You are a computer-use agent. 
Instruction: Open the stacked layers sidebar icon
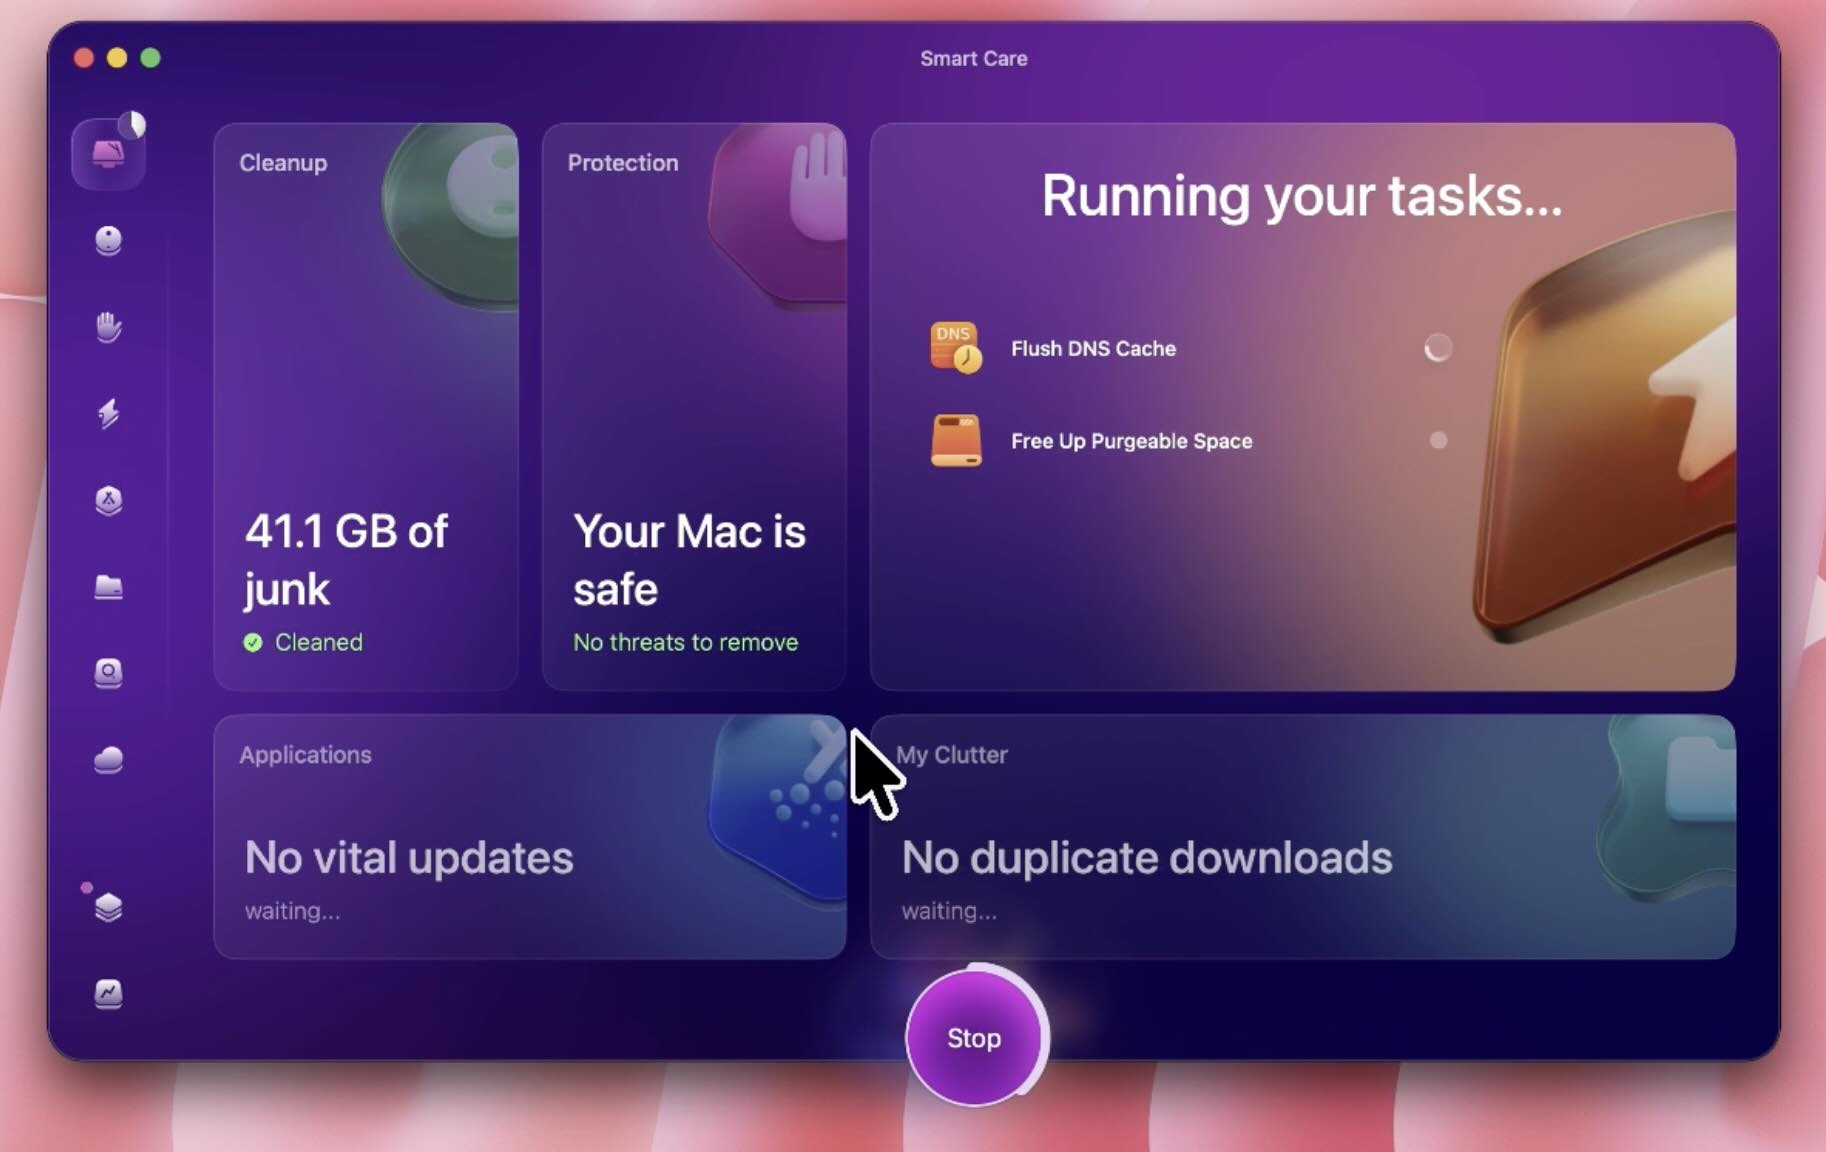coord(108,907)
